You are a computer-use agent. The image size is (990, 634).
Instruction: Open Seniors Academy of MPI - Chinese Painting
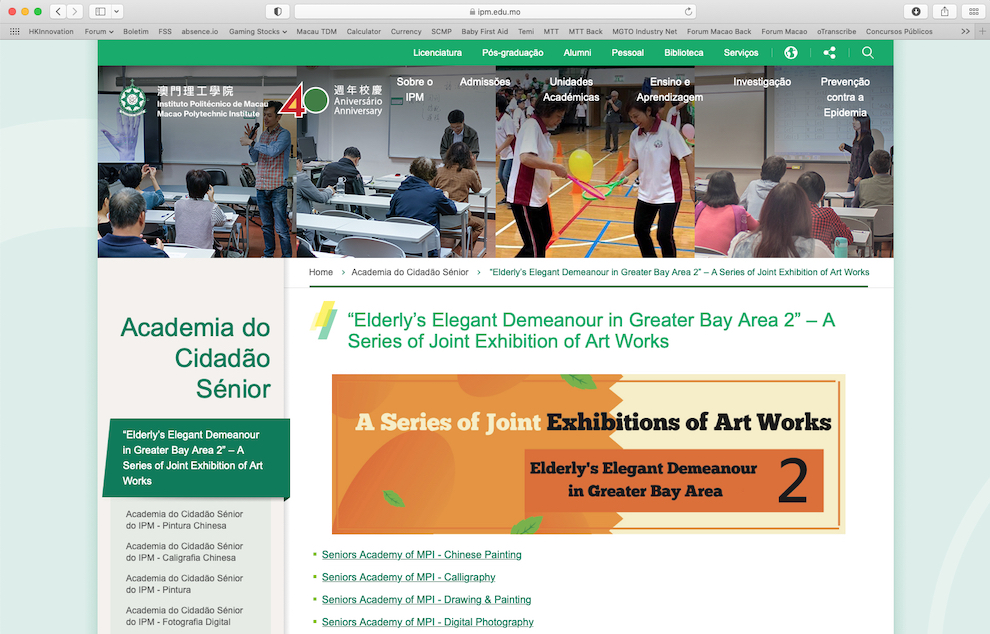(x=422, y=554)
